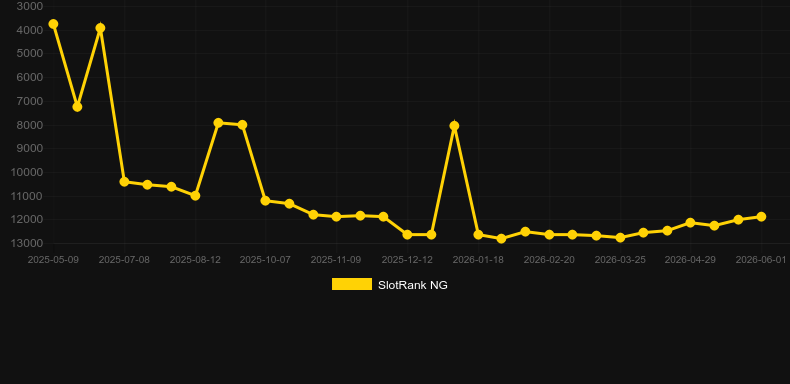Click the x-axis label 2026-06-01
The height and width of the screenshot is (384, 790).
761,260
